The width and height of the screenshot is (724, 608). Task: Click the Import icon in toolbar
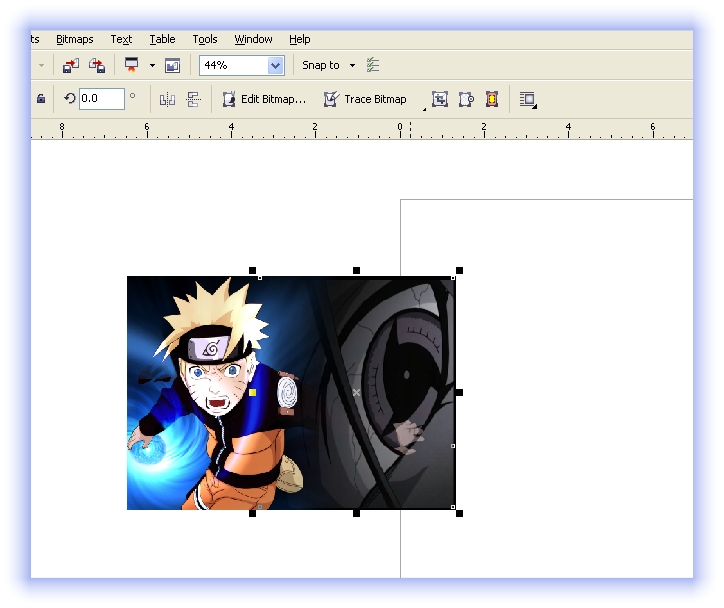(71, 66)
